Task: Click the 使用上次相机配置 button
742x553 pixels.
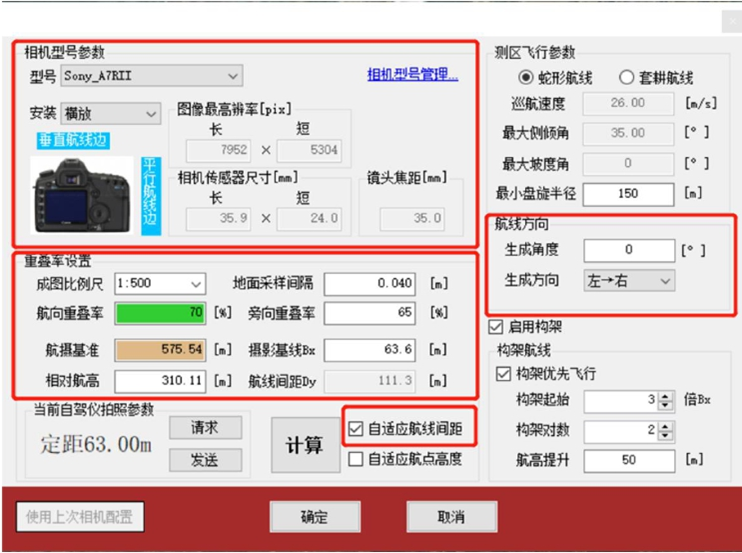Action: [80, 517]
